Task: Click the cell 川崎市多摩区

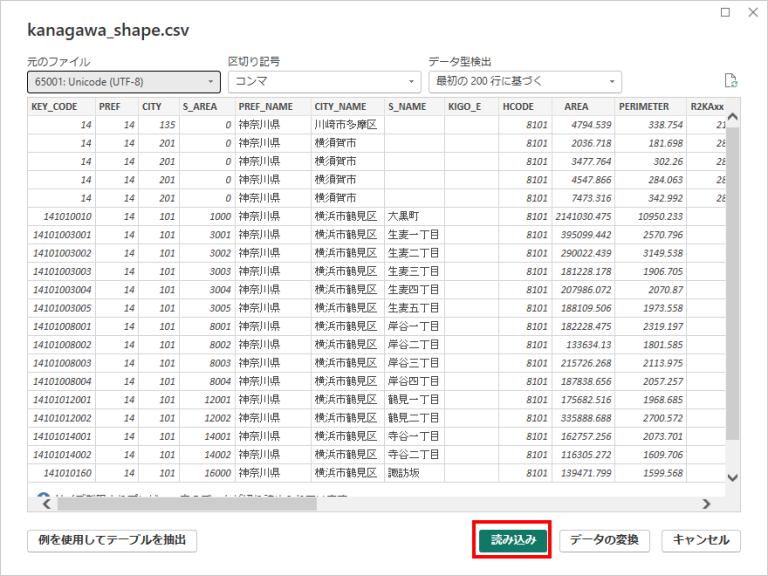Action: pos(346,125)
